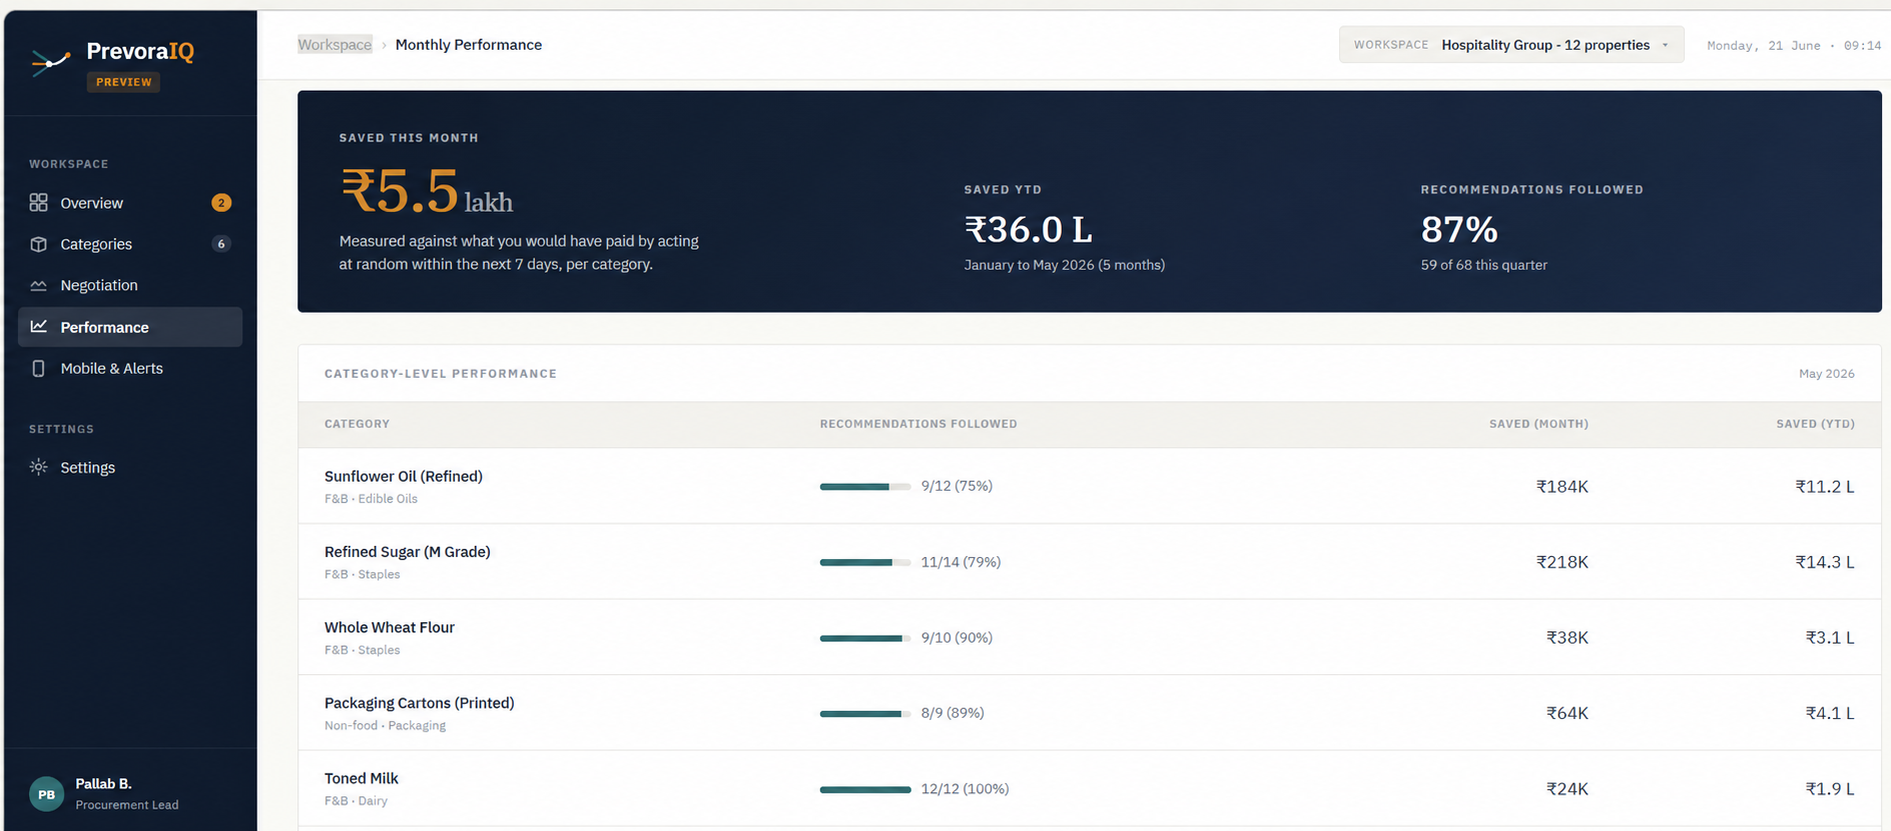This screenshot has height=831, width=1891.
Task: Click the 9/10 (90%) label
Action: coord(956,637)
